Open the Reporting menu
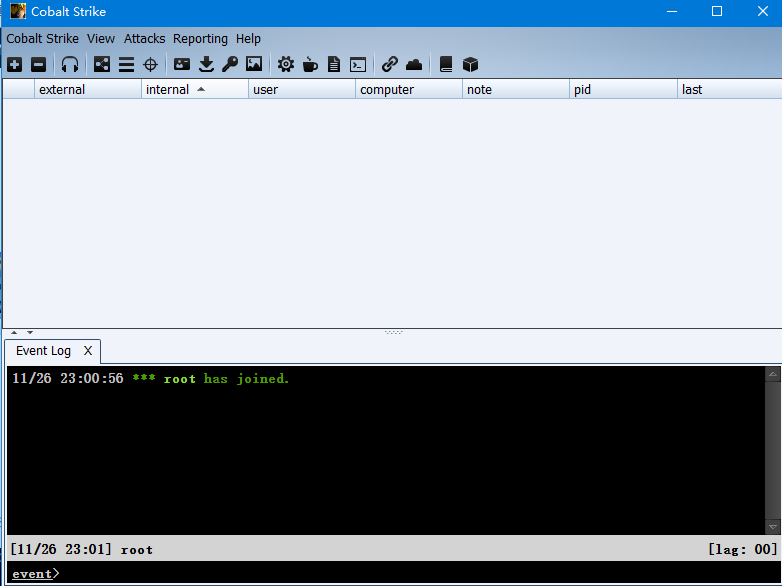The image size is (782, 586). pyautogui.click(x=200, y=38)
